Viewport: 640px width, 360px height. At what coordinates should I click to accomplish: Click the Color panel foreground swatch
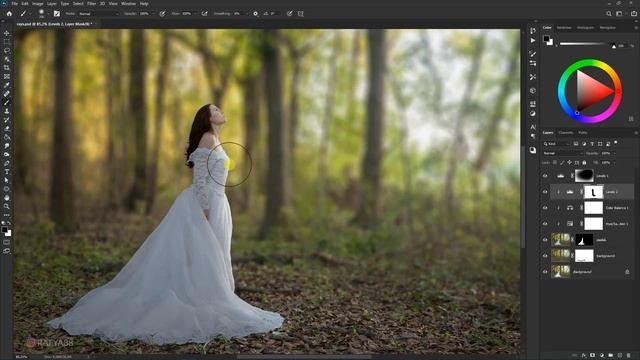(546, 38)
